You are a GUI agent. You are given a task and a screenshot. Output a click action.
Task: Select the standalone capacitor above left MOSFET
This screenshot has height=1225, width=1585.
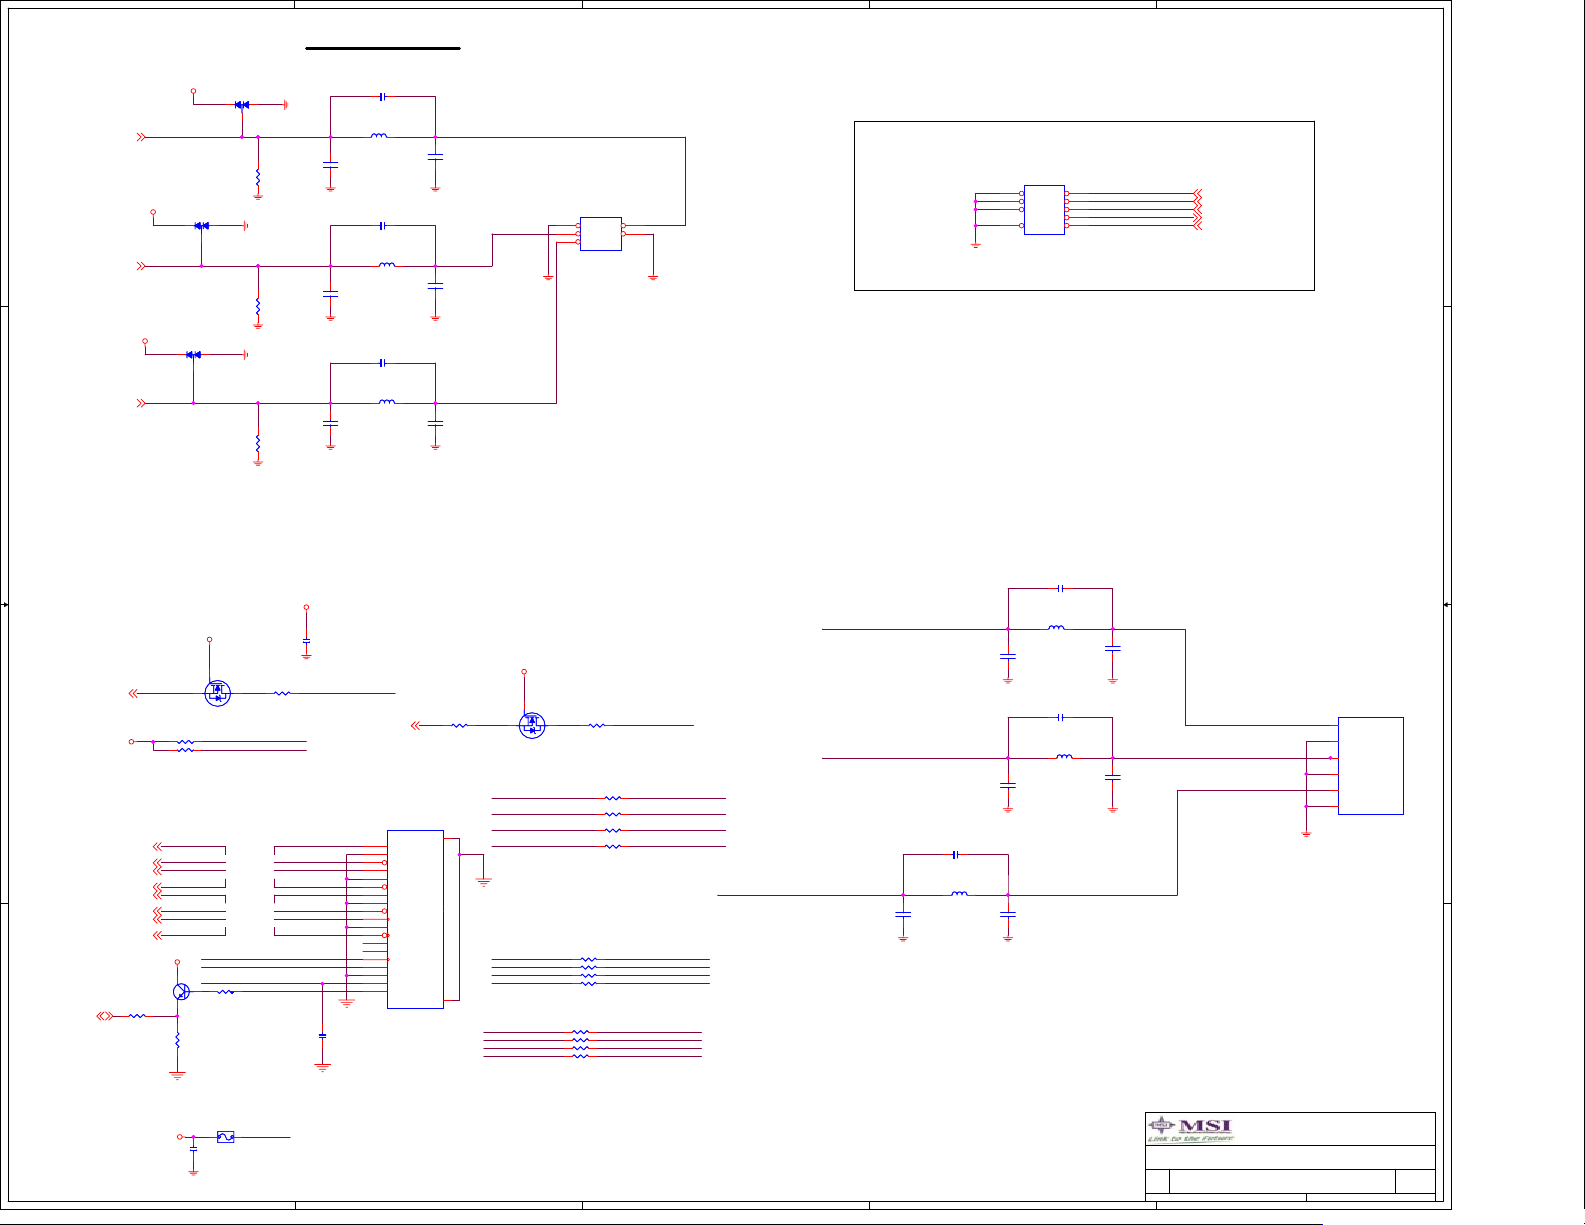[x=306, y=640]
